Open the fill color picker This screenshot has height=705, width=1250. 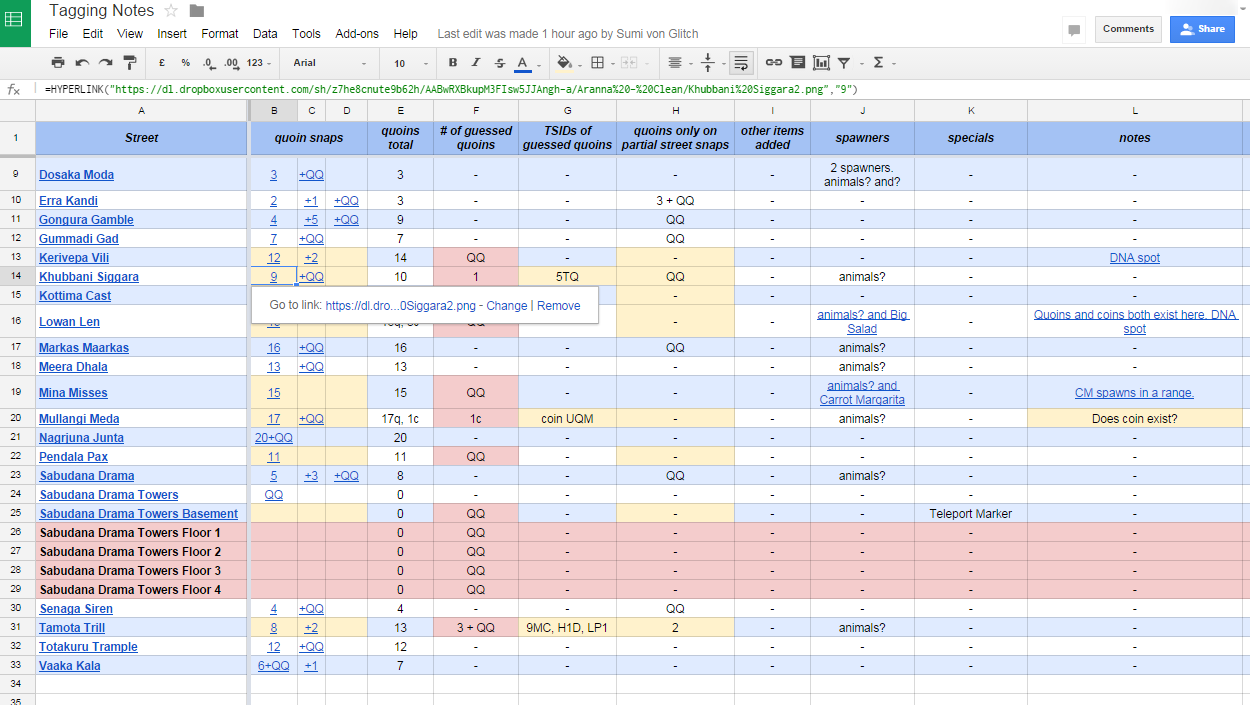567,63
